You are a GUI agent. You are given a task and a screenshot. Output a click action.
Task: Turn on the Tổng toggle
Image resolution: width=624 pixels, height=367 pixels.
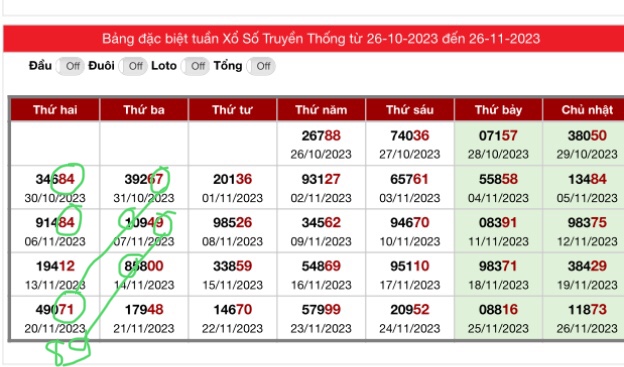click(261, 66)
